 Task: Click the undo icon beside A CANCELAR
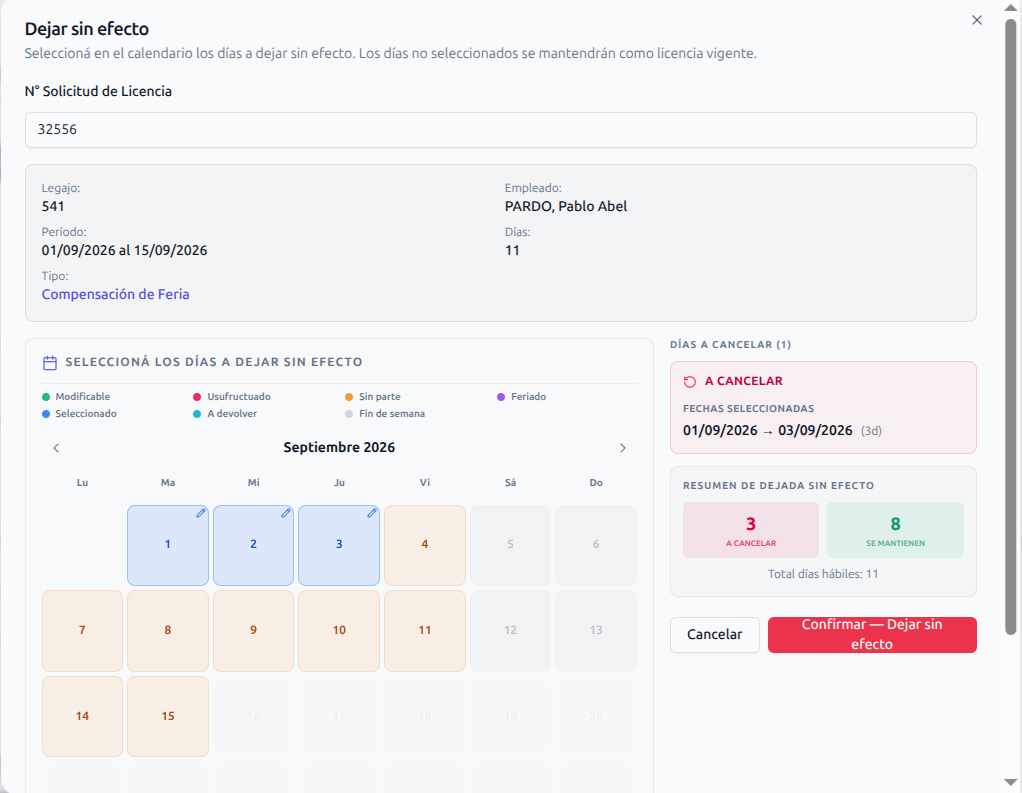point(690,382)
